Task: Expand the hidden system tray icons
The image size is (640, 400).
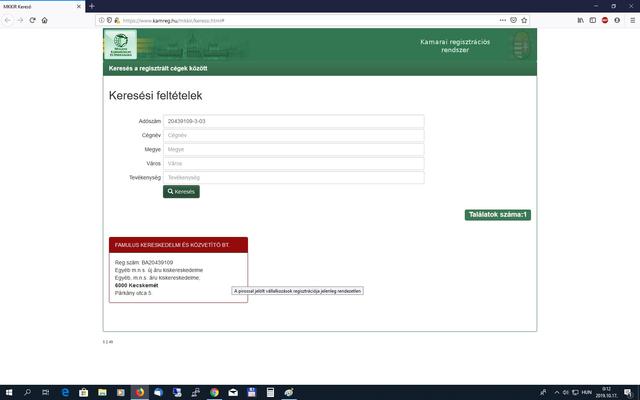Action: click(x=556, y=393)
